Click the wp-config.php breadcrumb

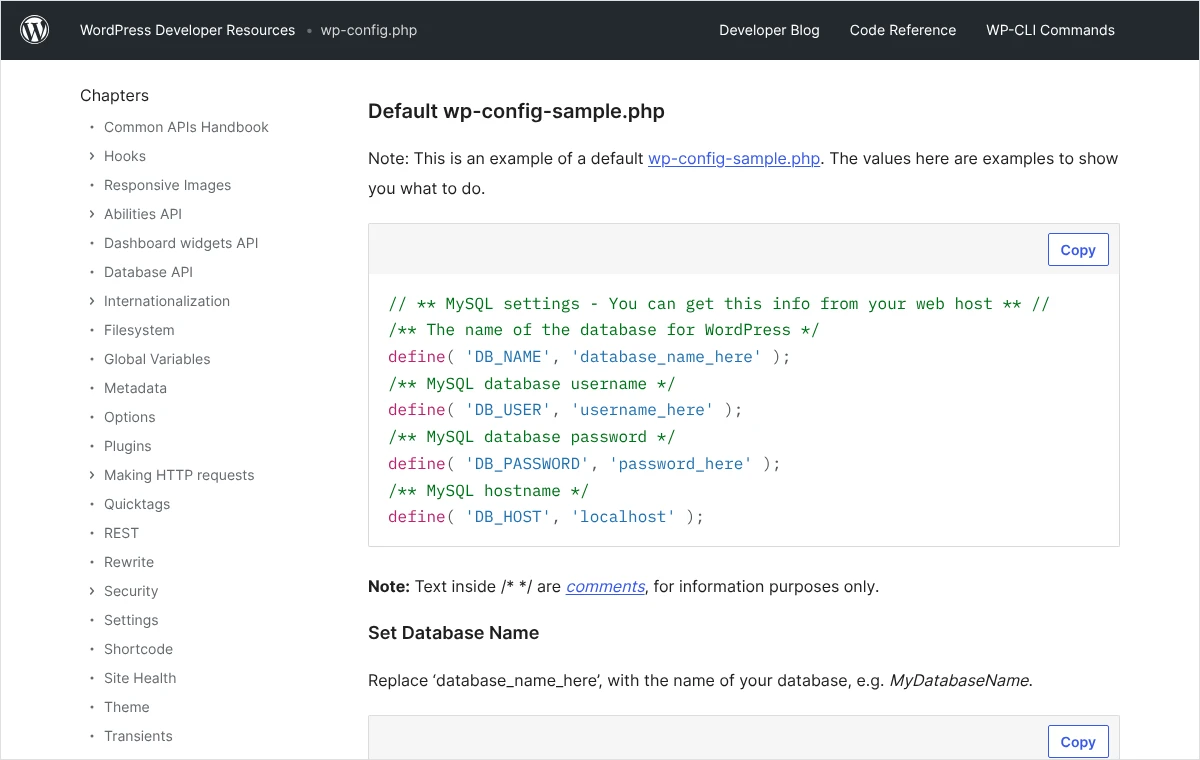(369, 30)
